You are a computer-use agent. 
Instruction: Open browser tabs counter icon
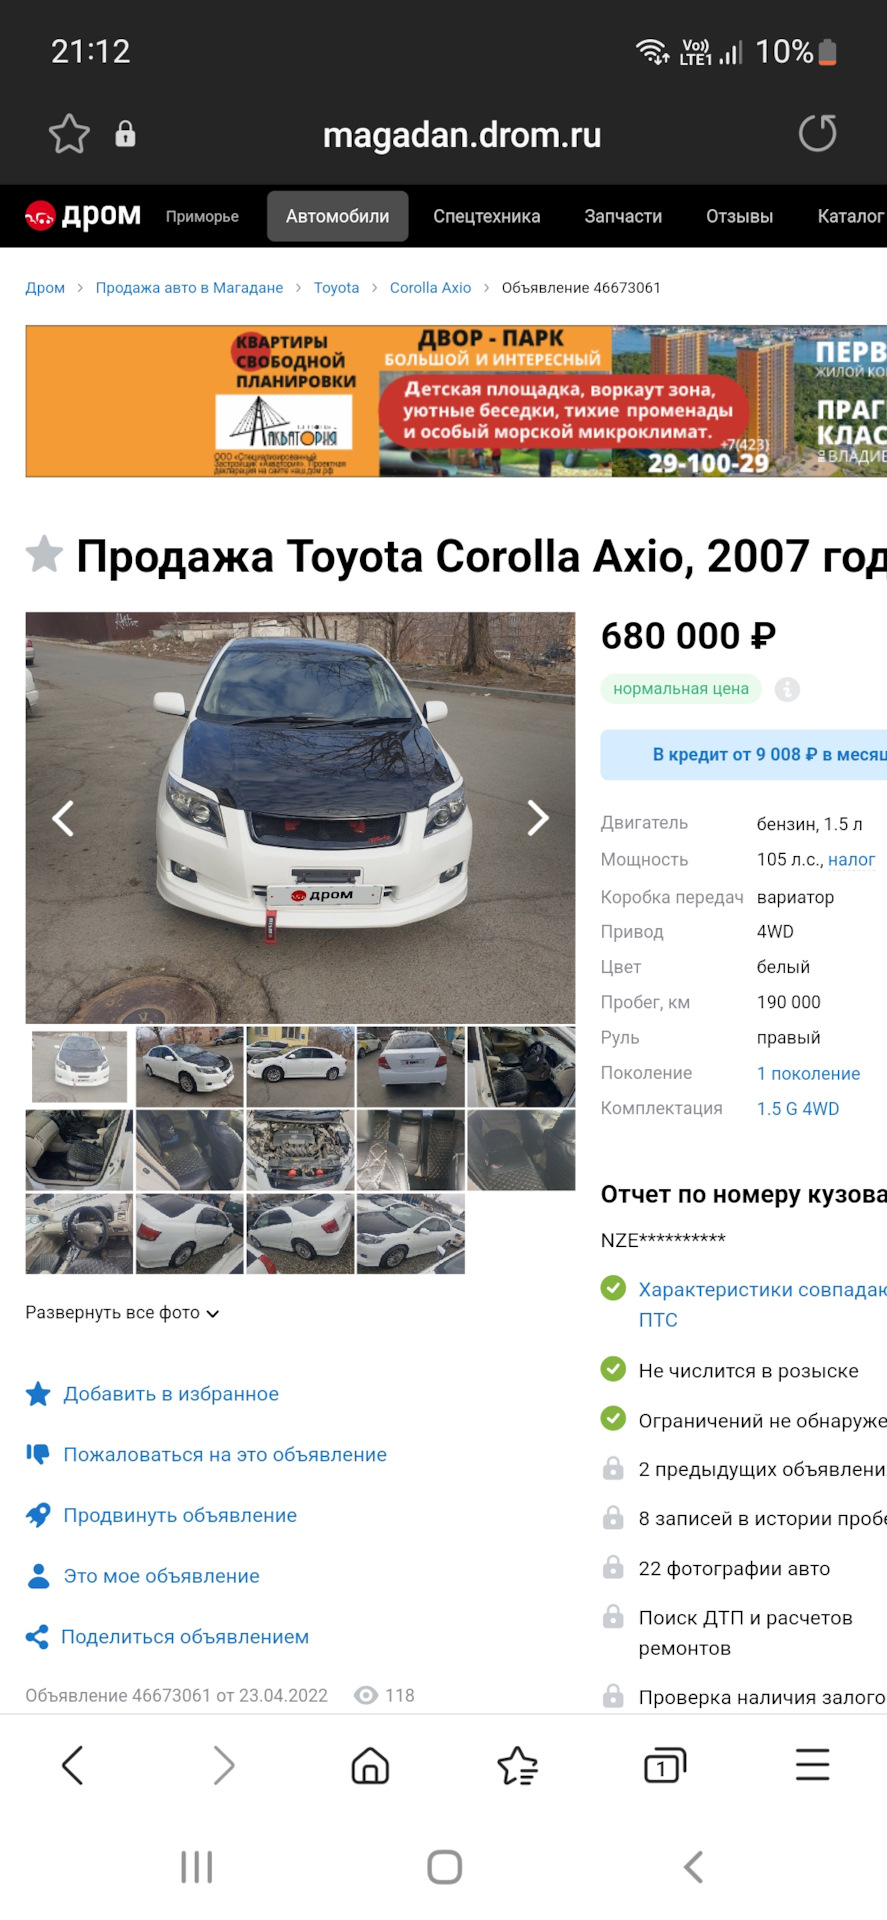pos(664,1765)
